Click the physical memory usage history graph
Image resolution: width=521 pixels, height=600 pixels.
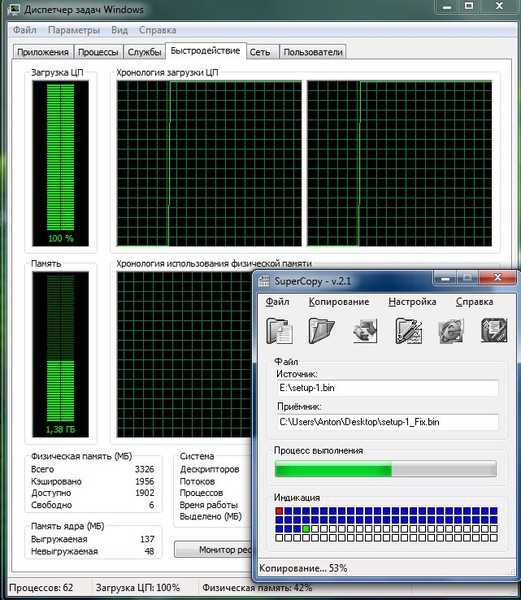[184, 354]
